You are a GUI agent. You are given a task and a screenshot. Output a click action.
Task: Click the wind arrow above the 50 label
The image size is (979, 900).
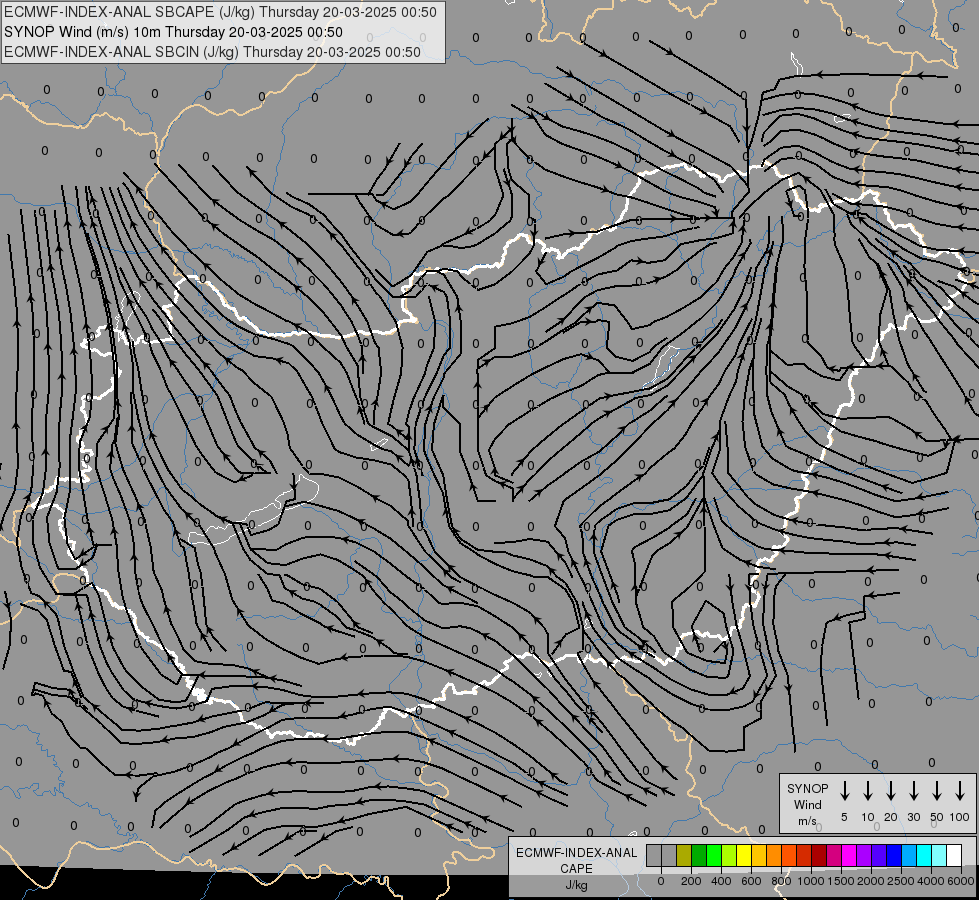point(937,791)
